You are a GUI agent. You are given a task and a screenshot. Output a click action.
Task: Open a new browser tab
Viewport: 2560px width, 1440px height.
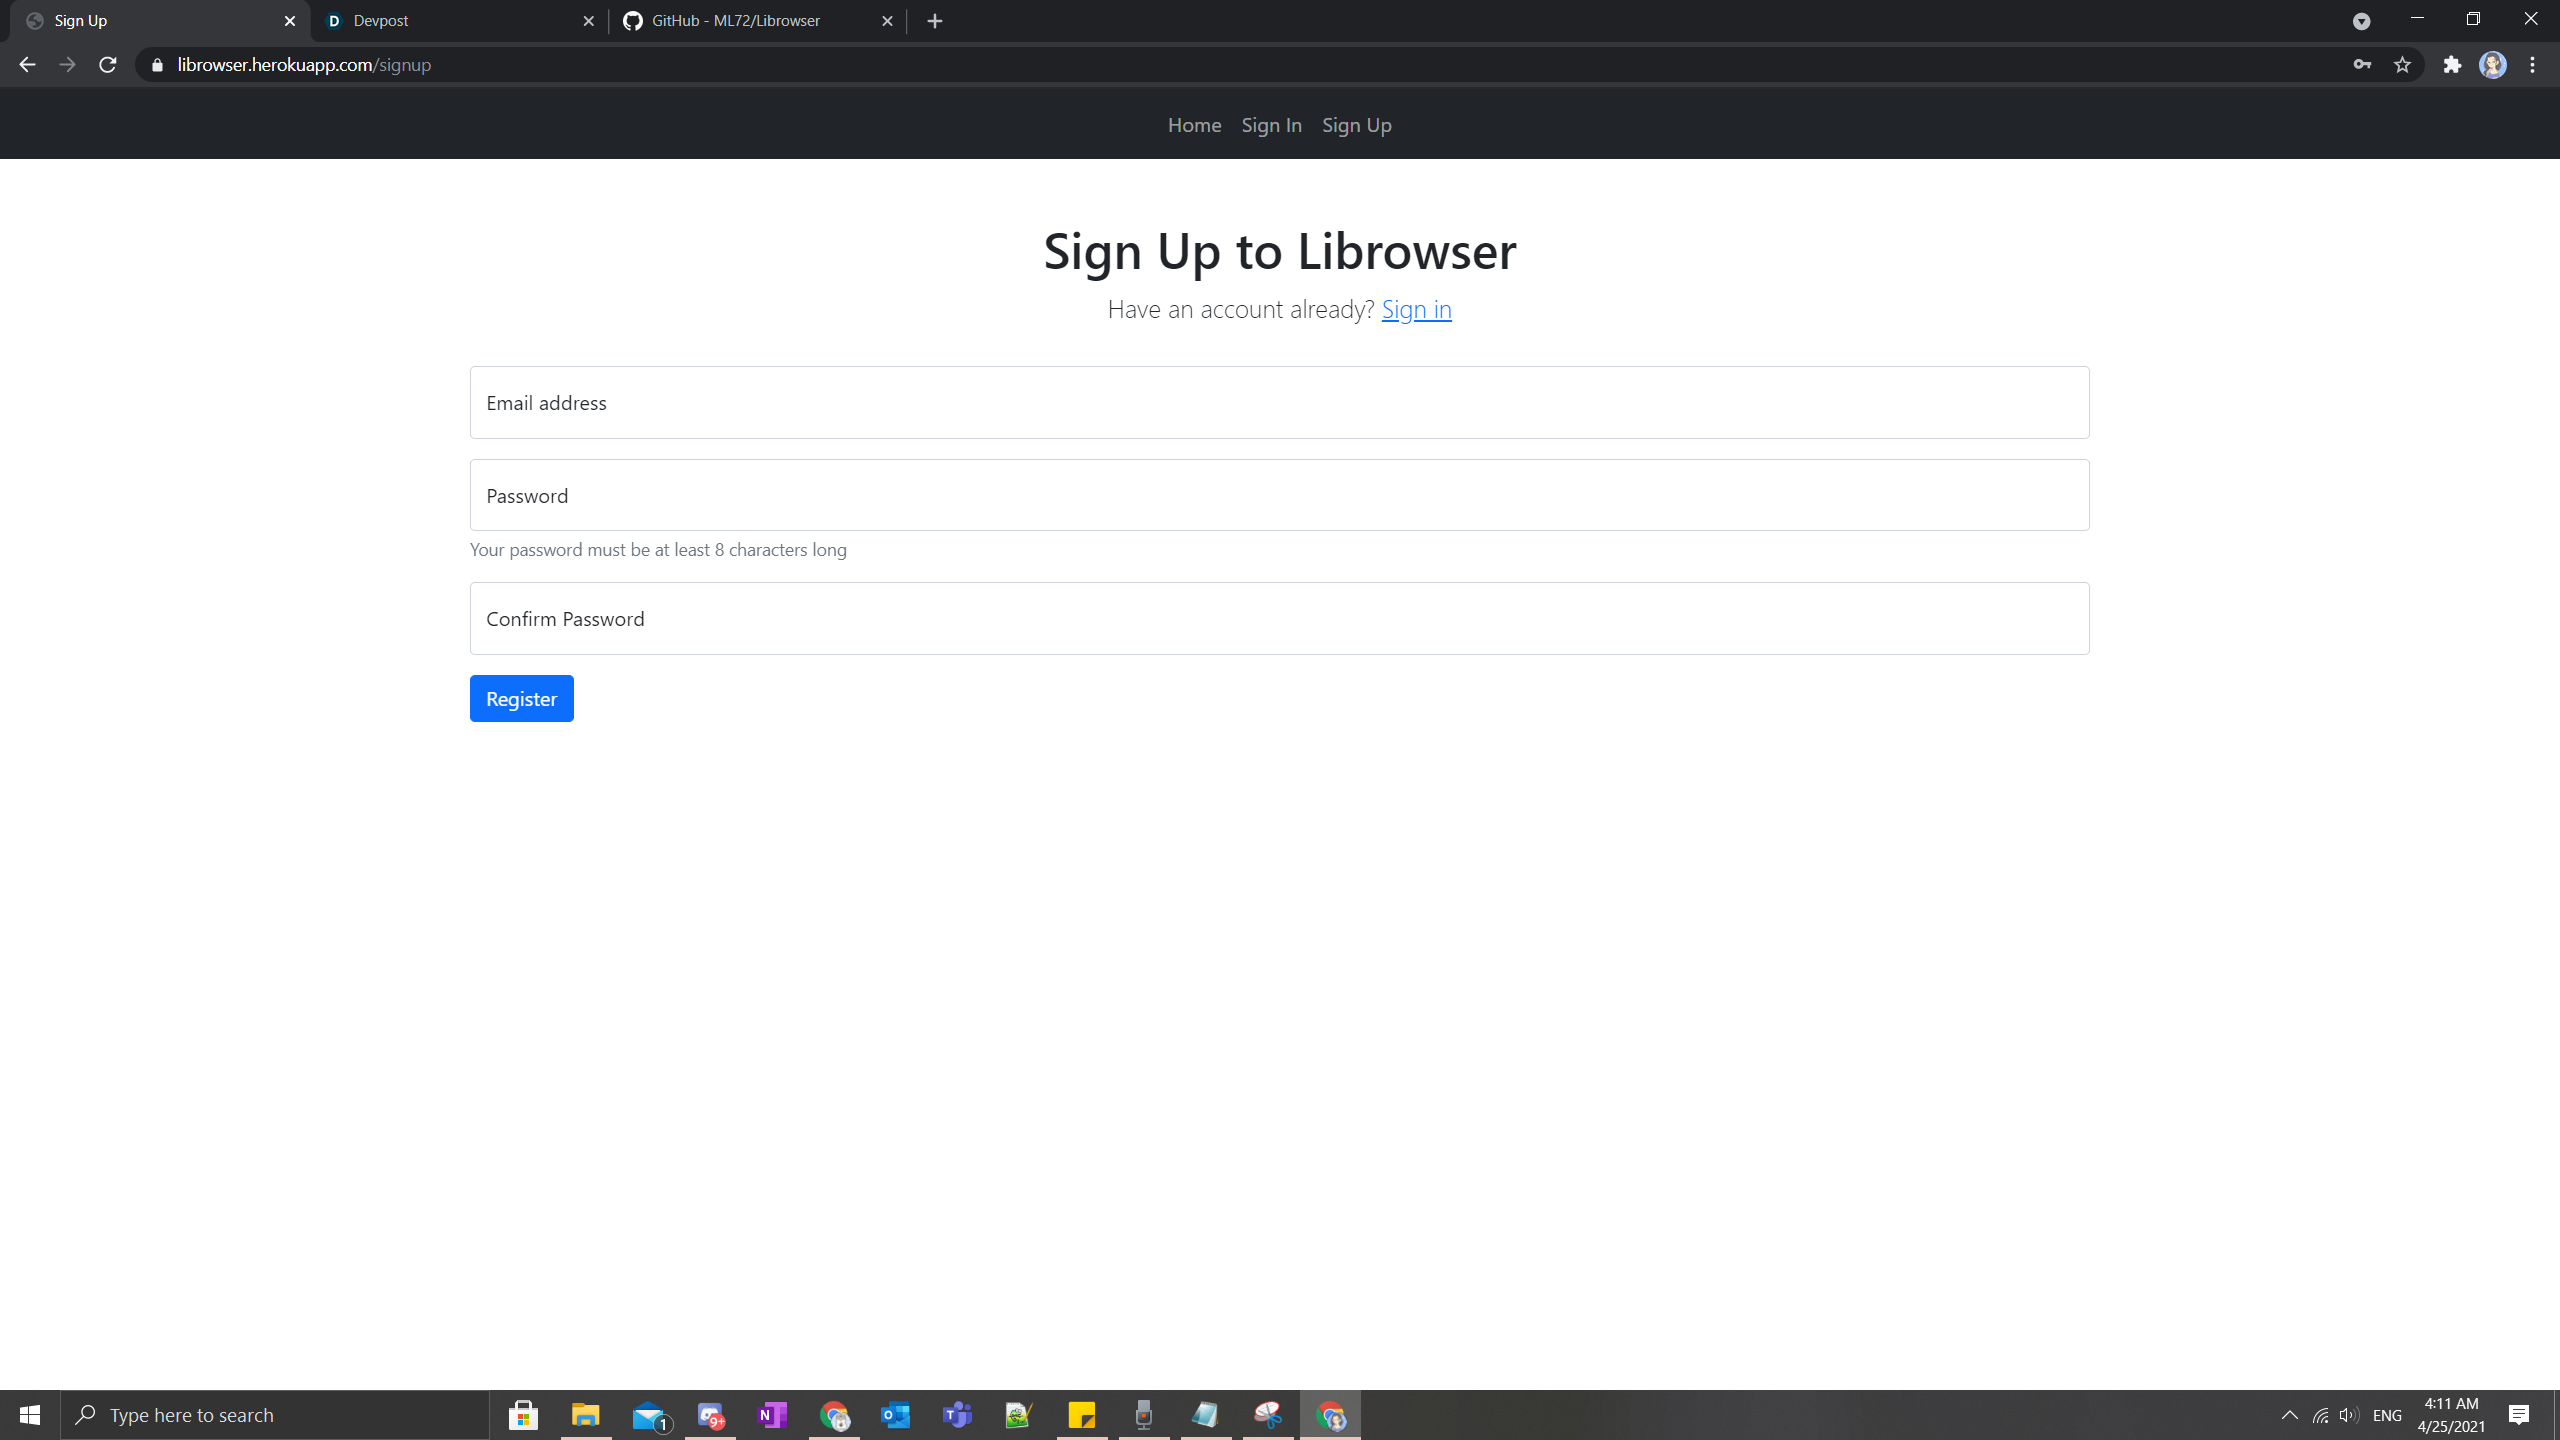point(935,21)
